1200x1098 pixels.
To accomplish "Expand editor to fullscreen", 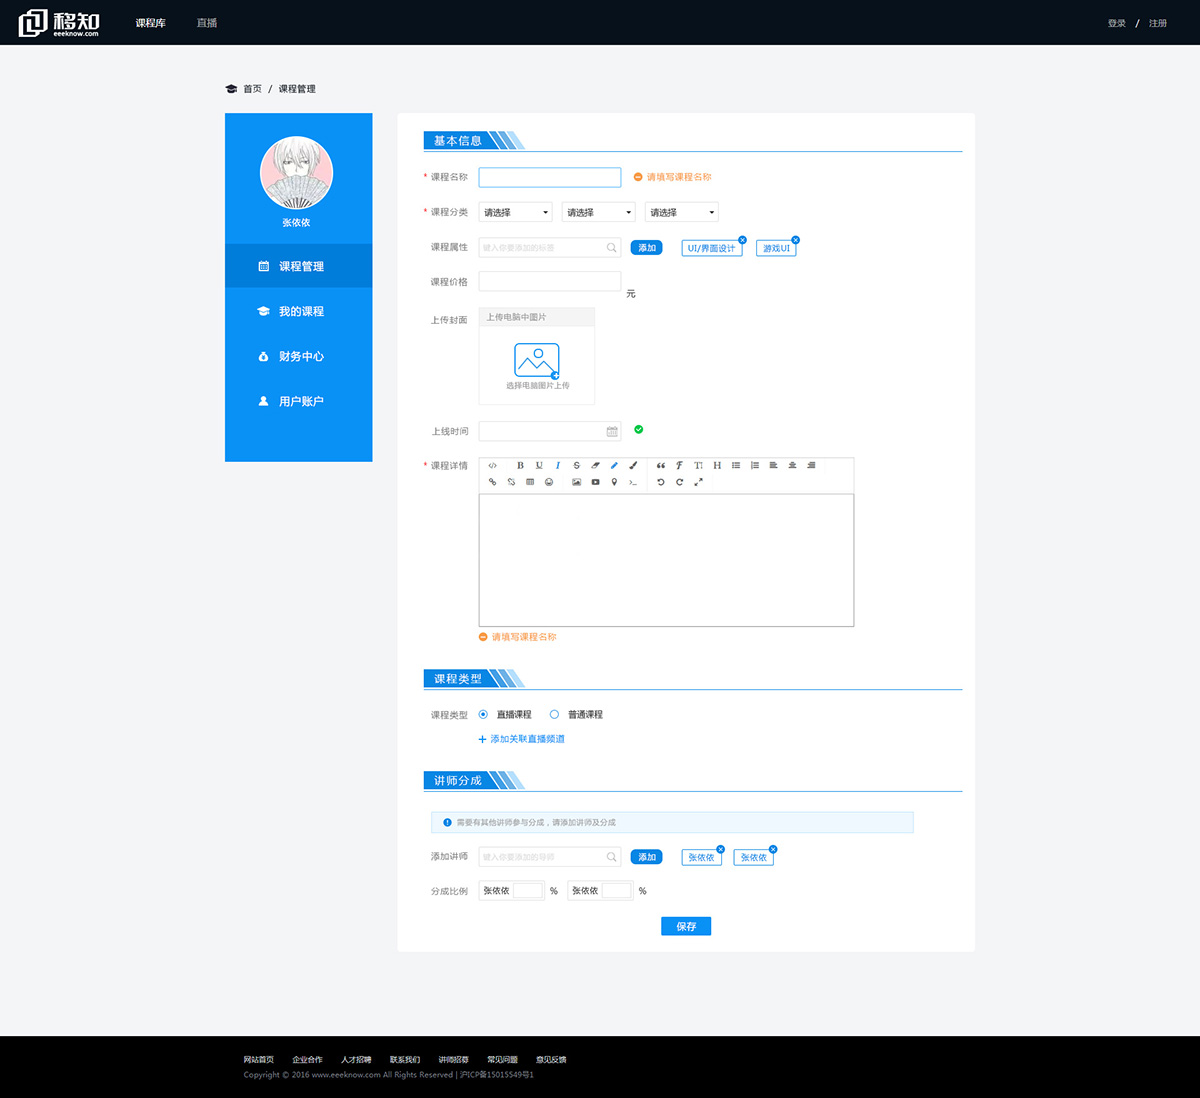I will click(x=698, y=482).
